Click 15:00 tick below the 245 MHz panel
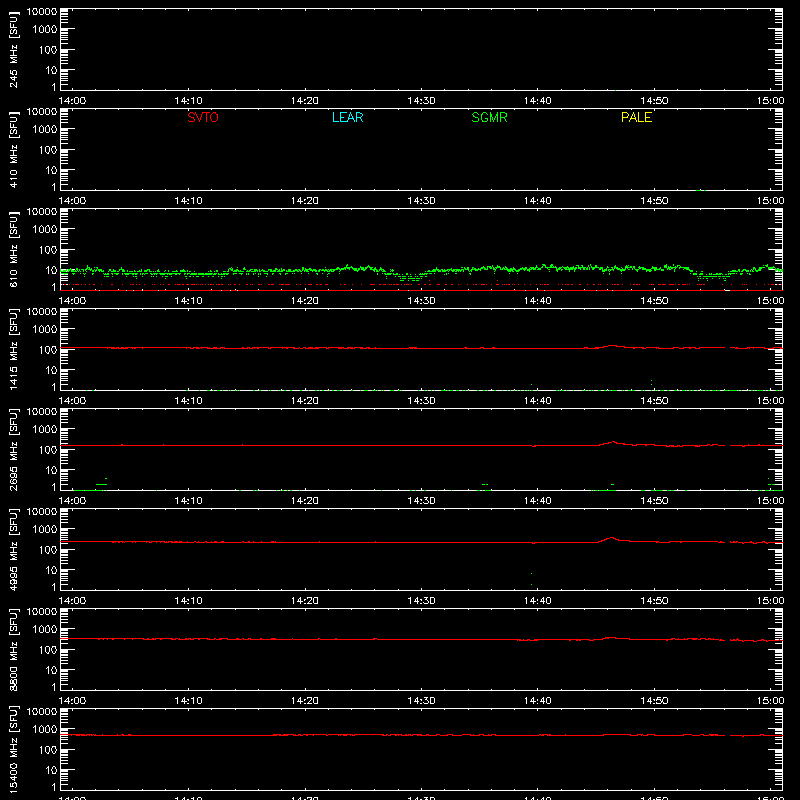Image resolution: width=800 pixels, height=800 pixels. 770,101
